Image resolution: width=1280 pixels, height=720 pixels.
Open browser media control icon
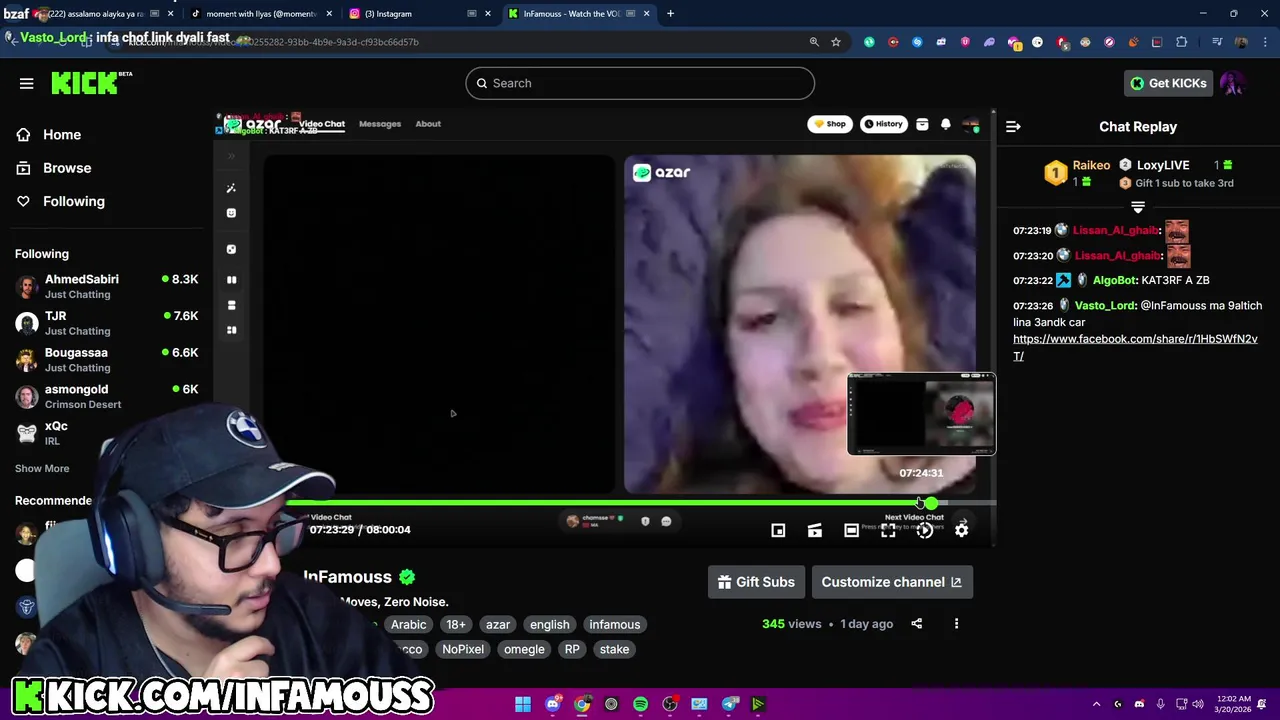coord(1217,42)
